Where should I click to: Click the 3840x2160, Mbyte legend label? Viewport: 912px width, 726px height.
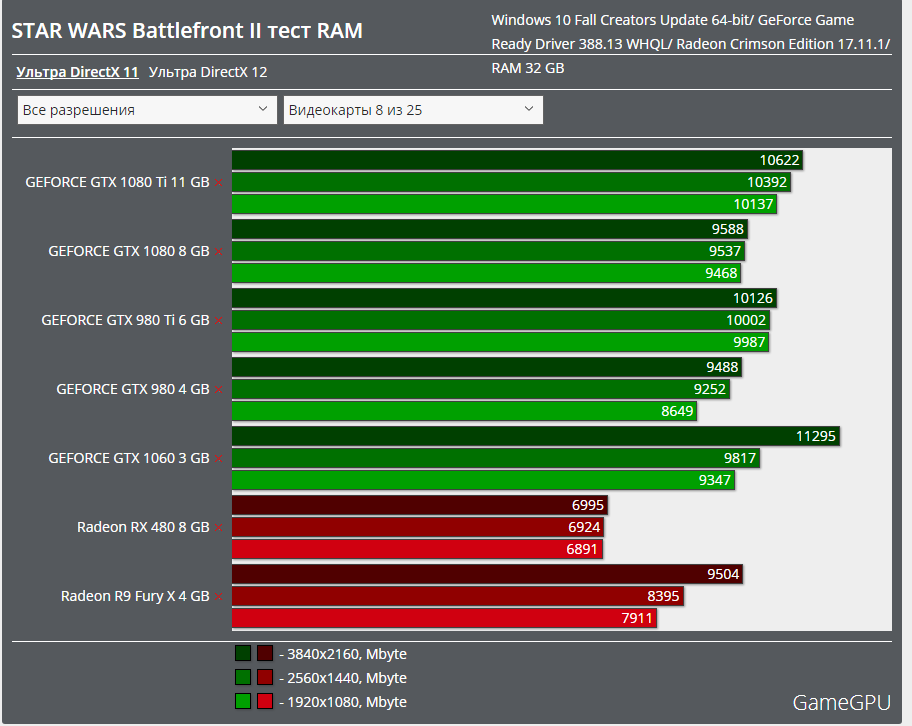[x=343, y=654]
